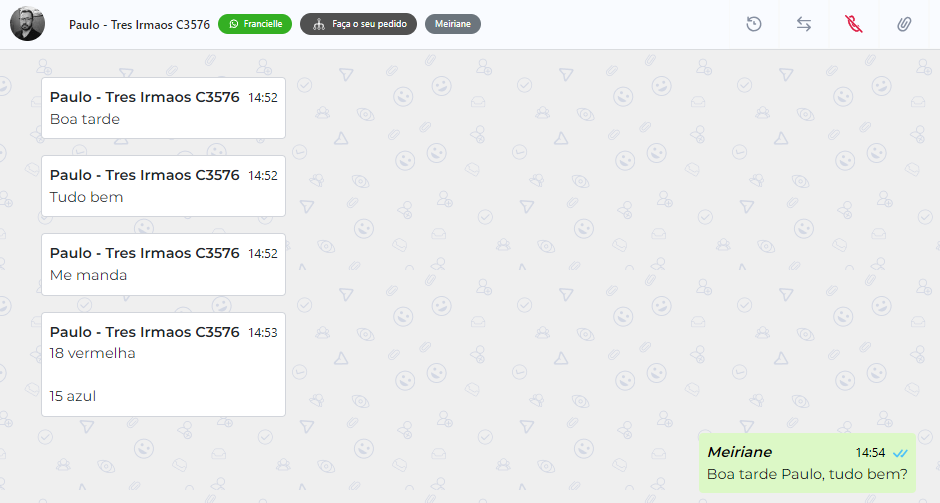
Task: Open Paulo's profile avatar photo
Action: pos(28,24)
